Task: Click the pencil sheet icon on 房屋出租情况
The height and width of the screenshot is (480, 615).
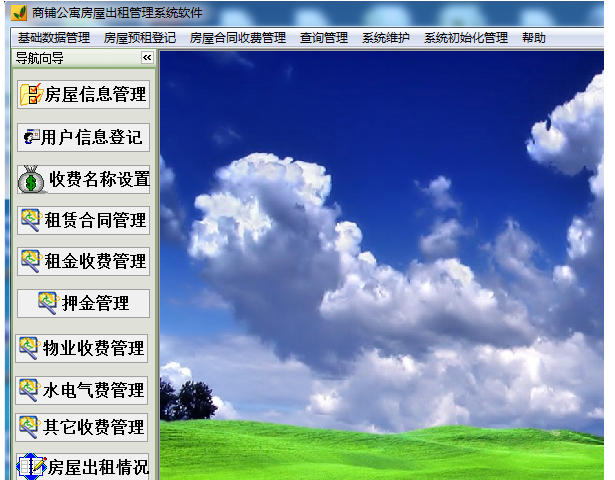Action: tap(31, 467)
